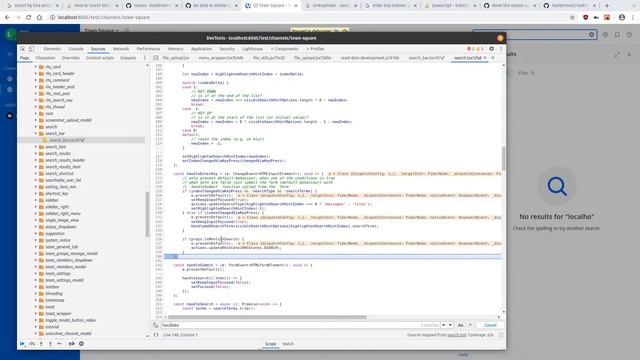Click the pretty print braces icon
Image resolution: width=640 pixels, height=360 pixels.
pyautogui.click(x=156, y=335)
